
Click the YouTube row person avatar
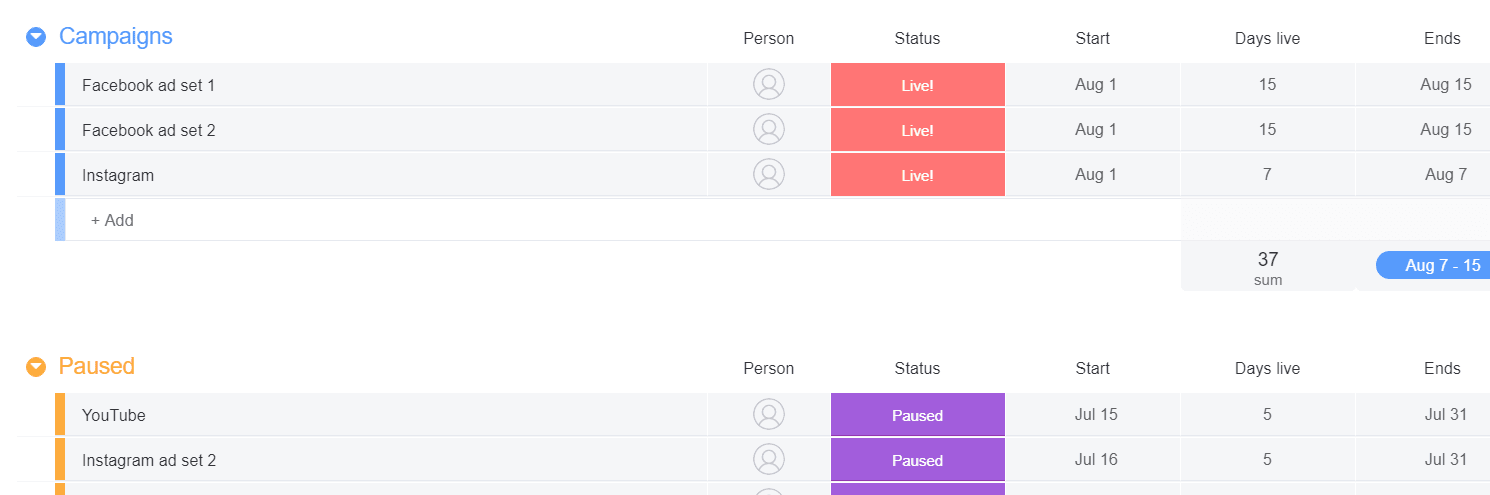[769, 415]
